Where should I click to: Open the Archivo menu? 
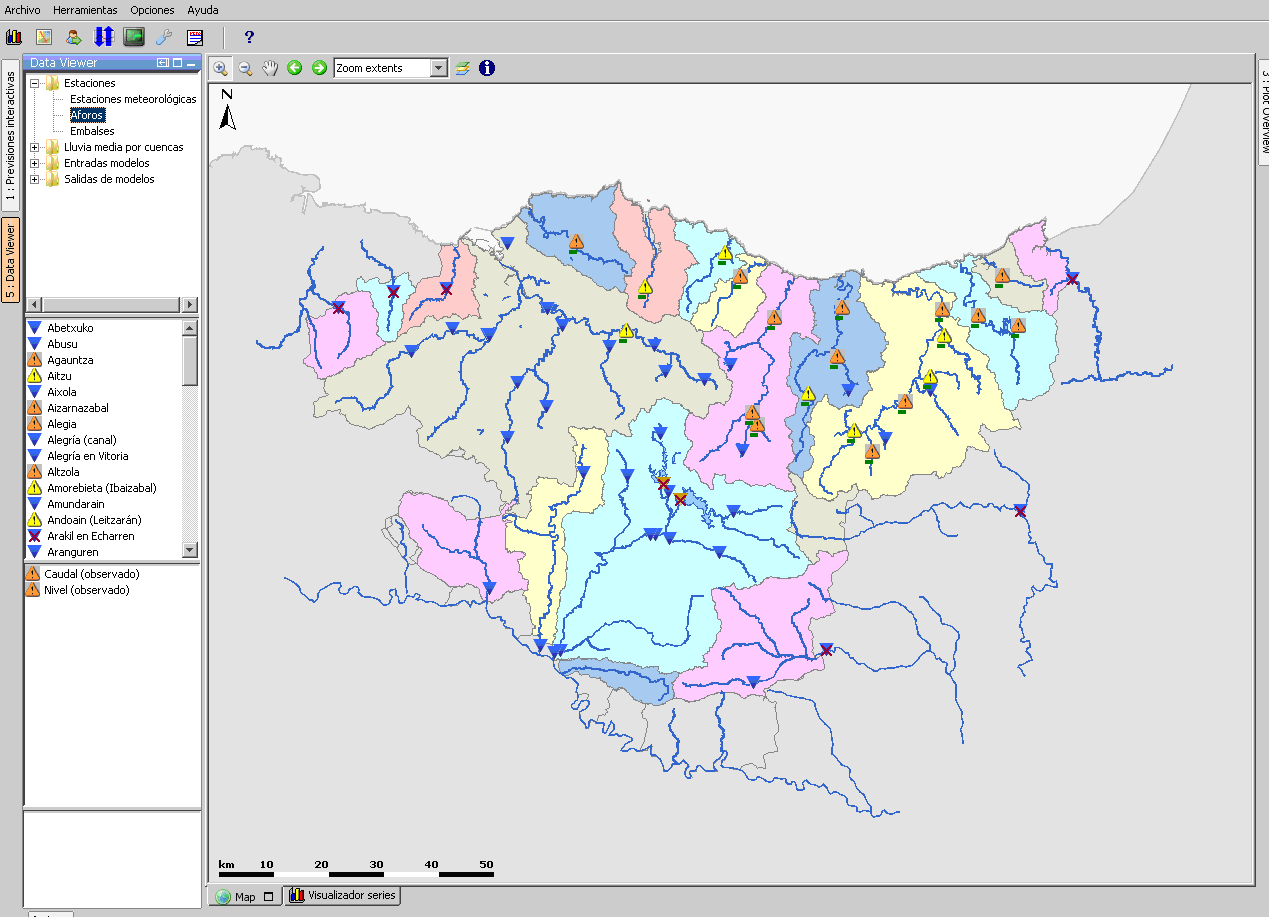click(x=23, y=10)
